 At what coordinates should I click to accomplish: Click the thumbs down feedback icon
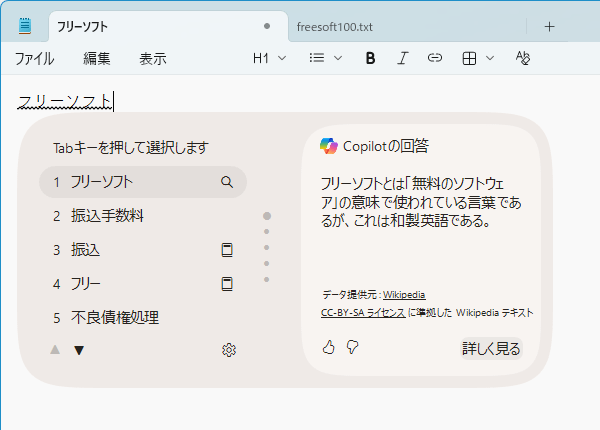(352, 347)
